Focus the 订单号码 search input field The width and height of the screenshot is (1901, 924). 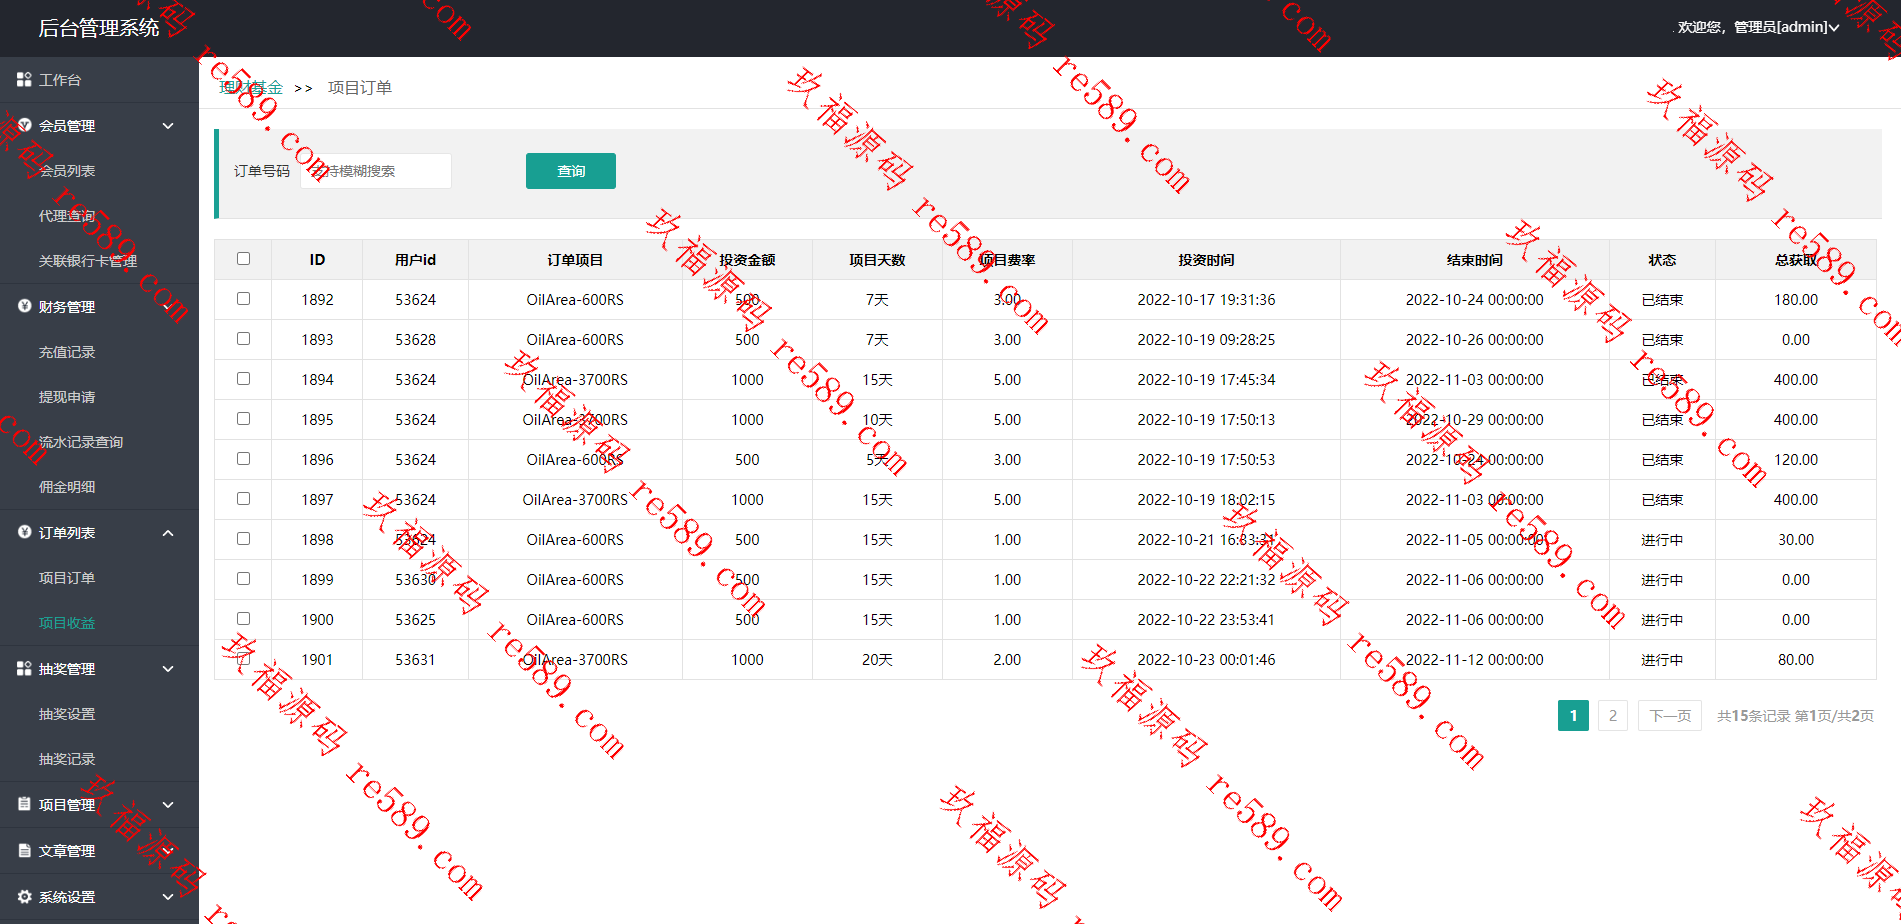click(376, 171)
